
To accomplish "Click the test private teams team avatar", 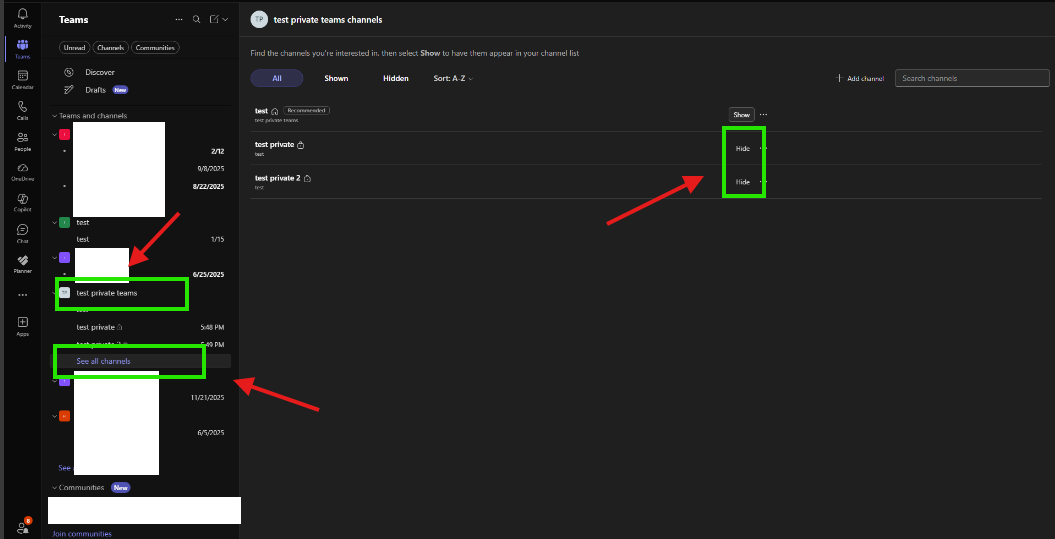I will click(65, 293).
